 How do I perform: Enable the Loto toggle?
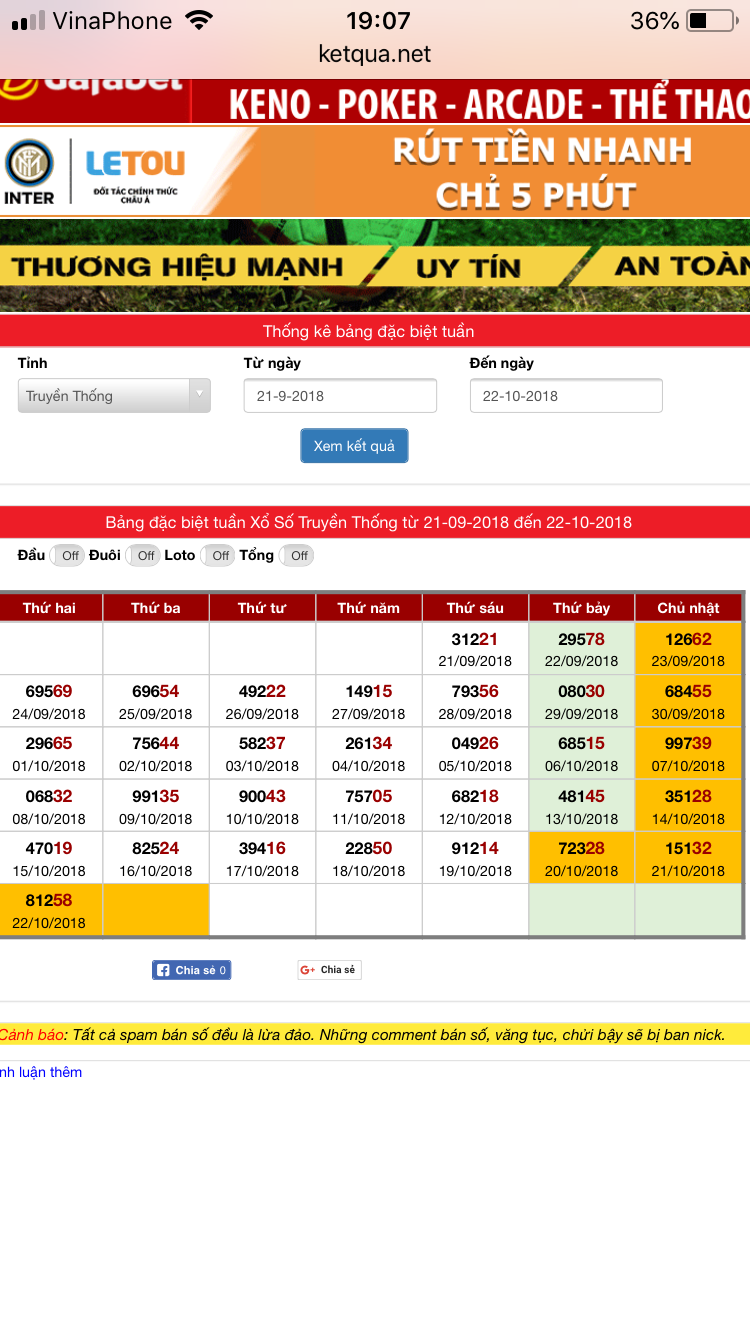218,556
